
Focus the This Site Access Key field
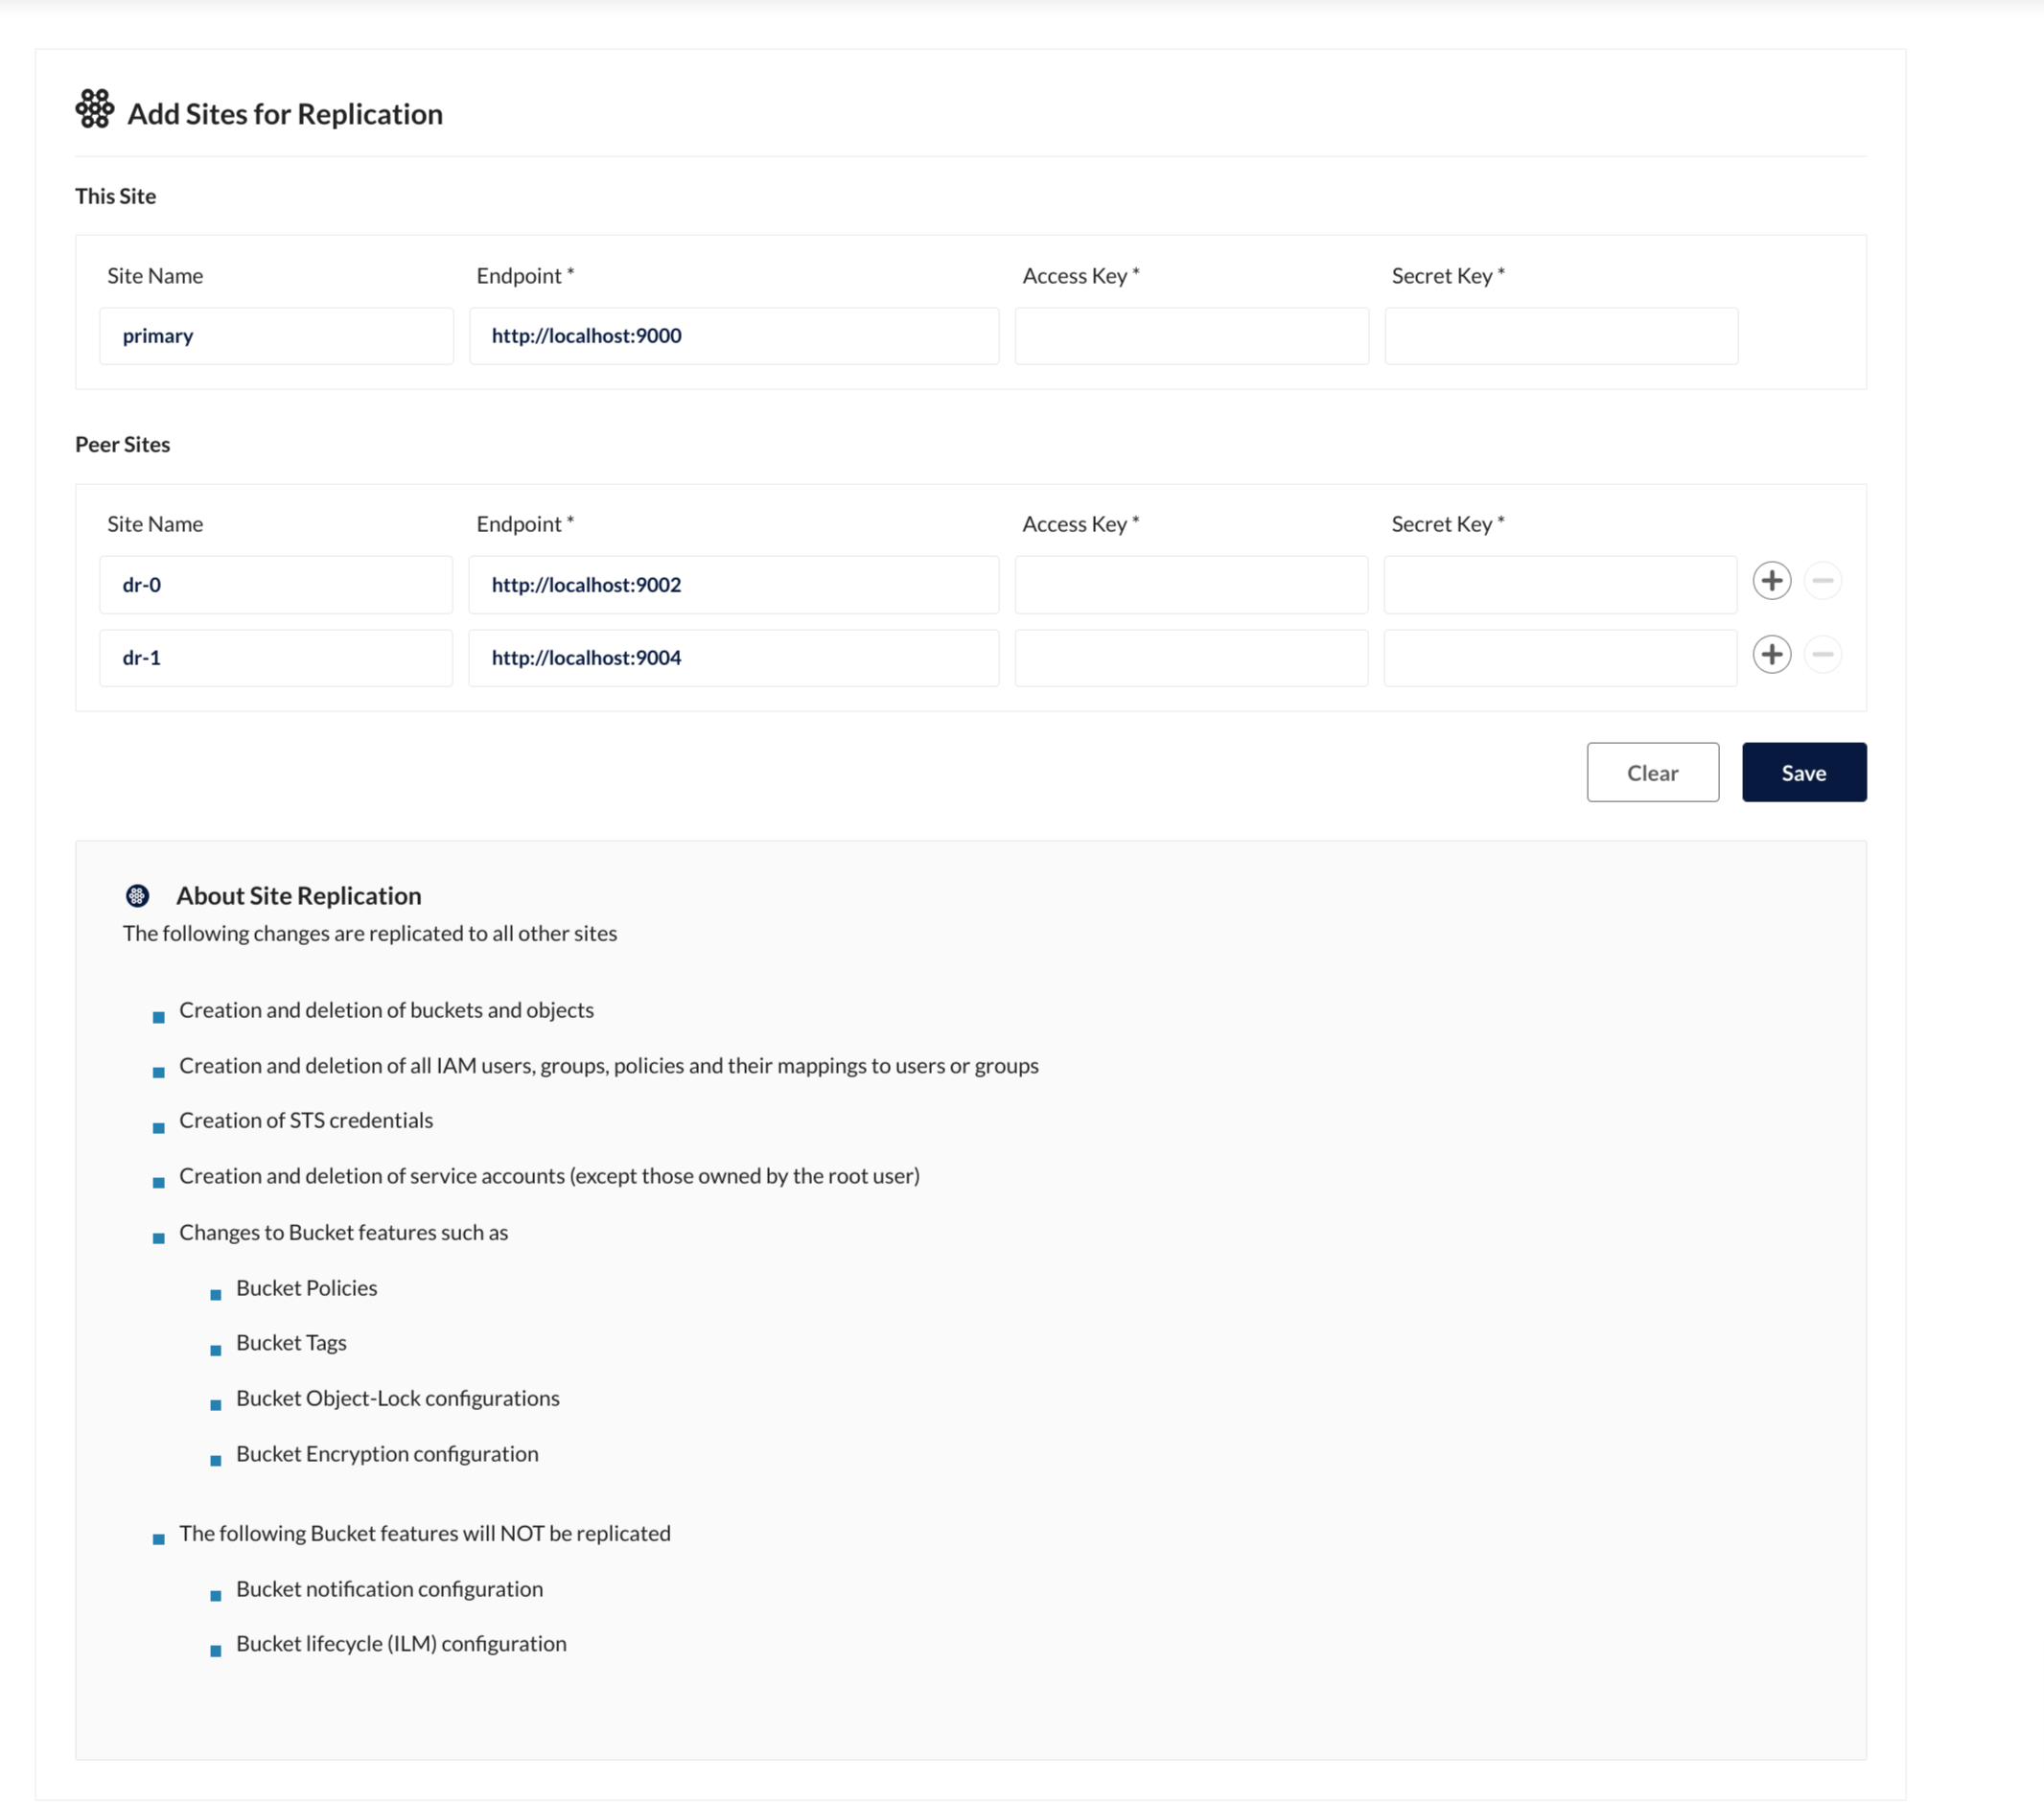[1191, 336]
